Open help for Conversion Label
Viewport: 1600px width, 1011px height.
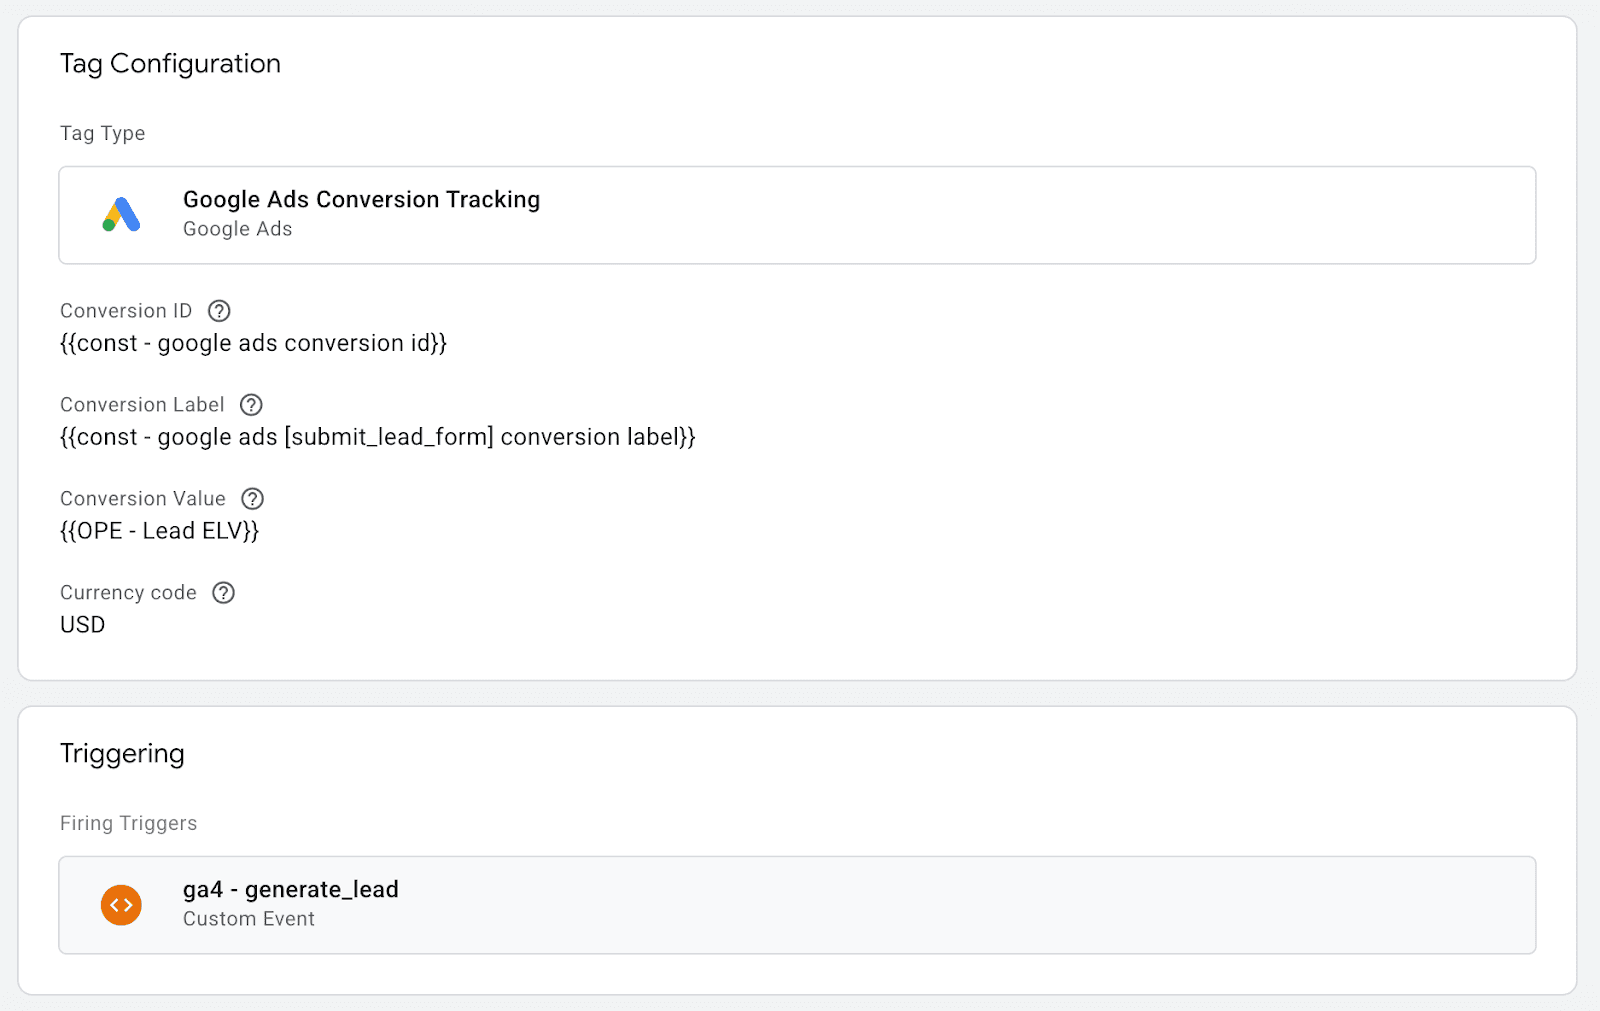(251, 405)
